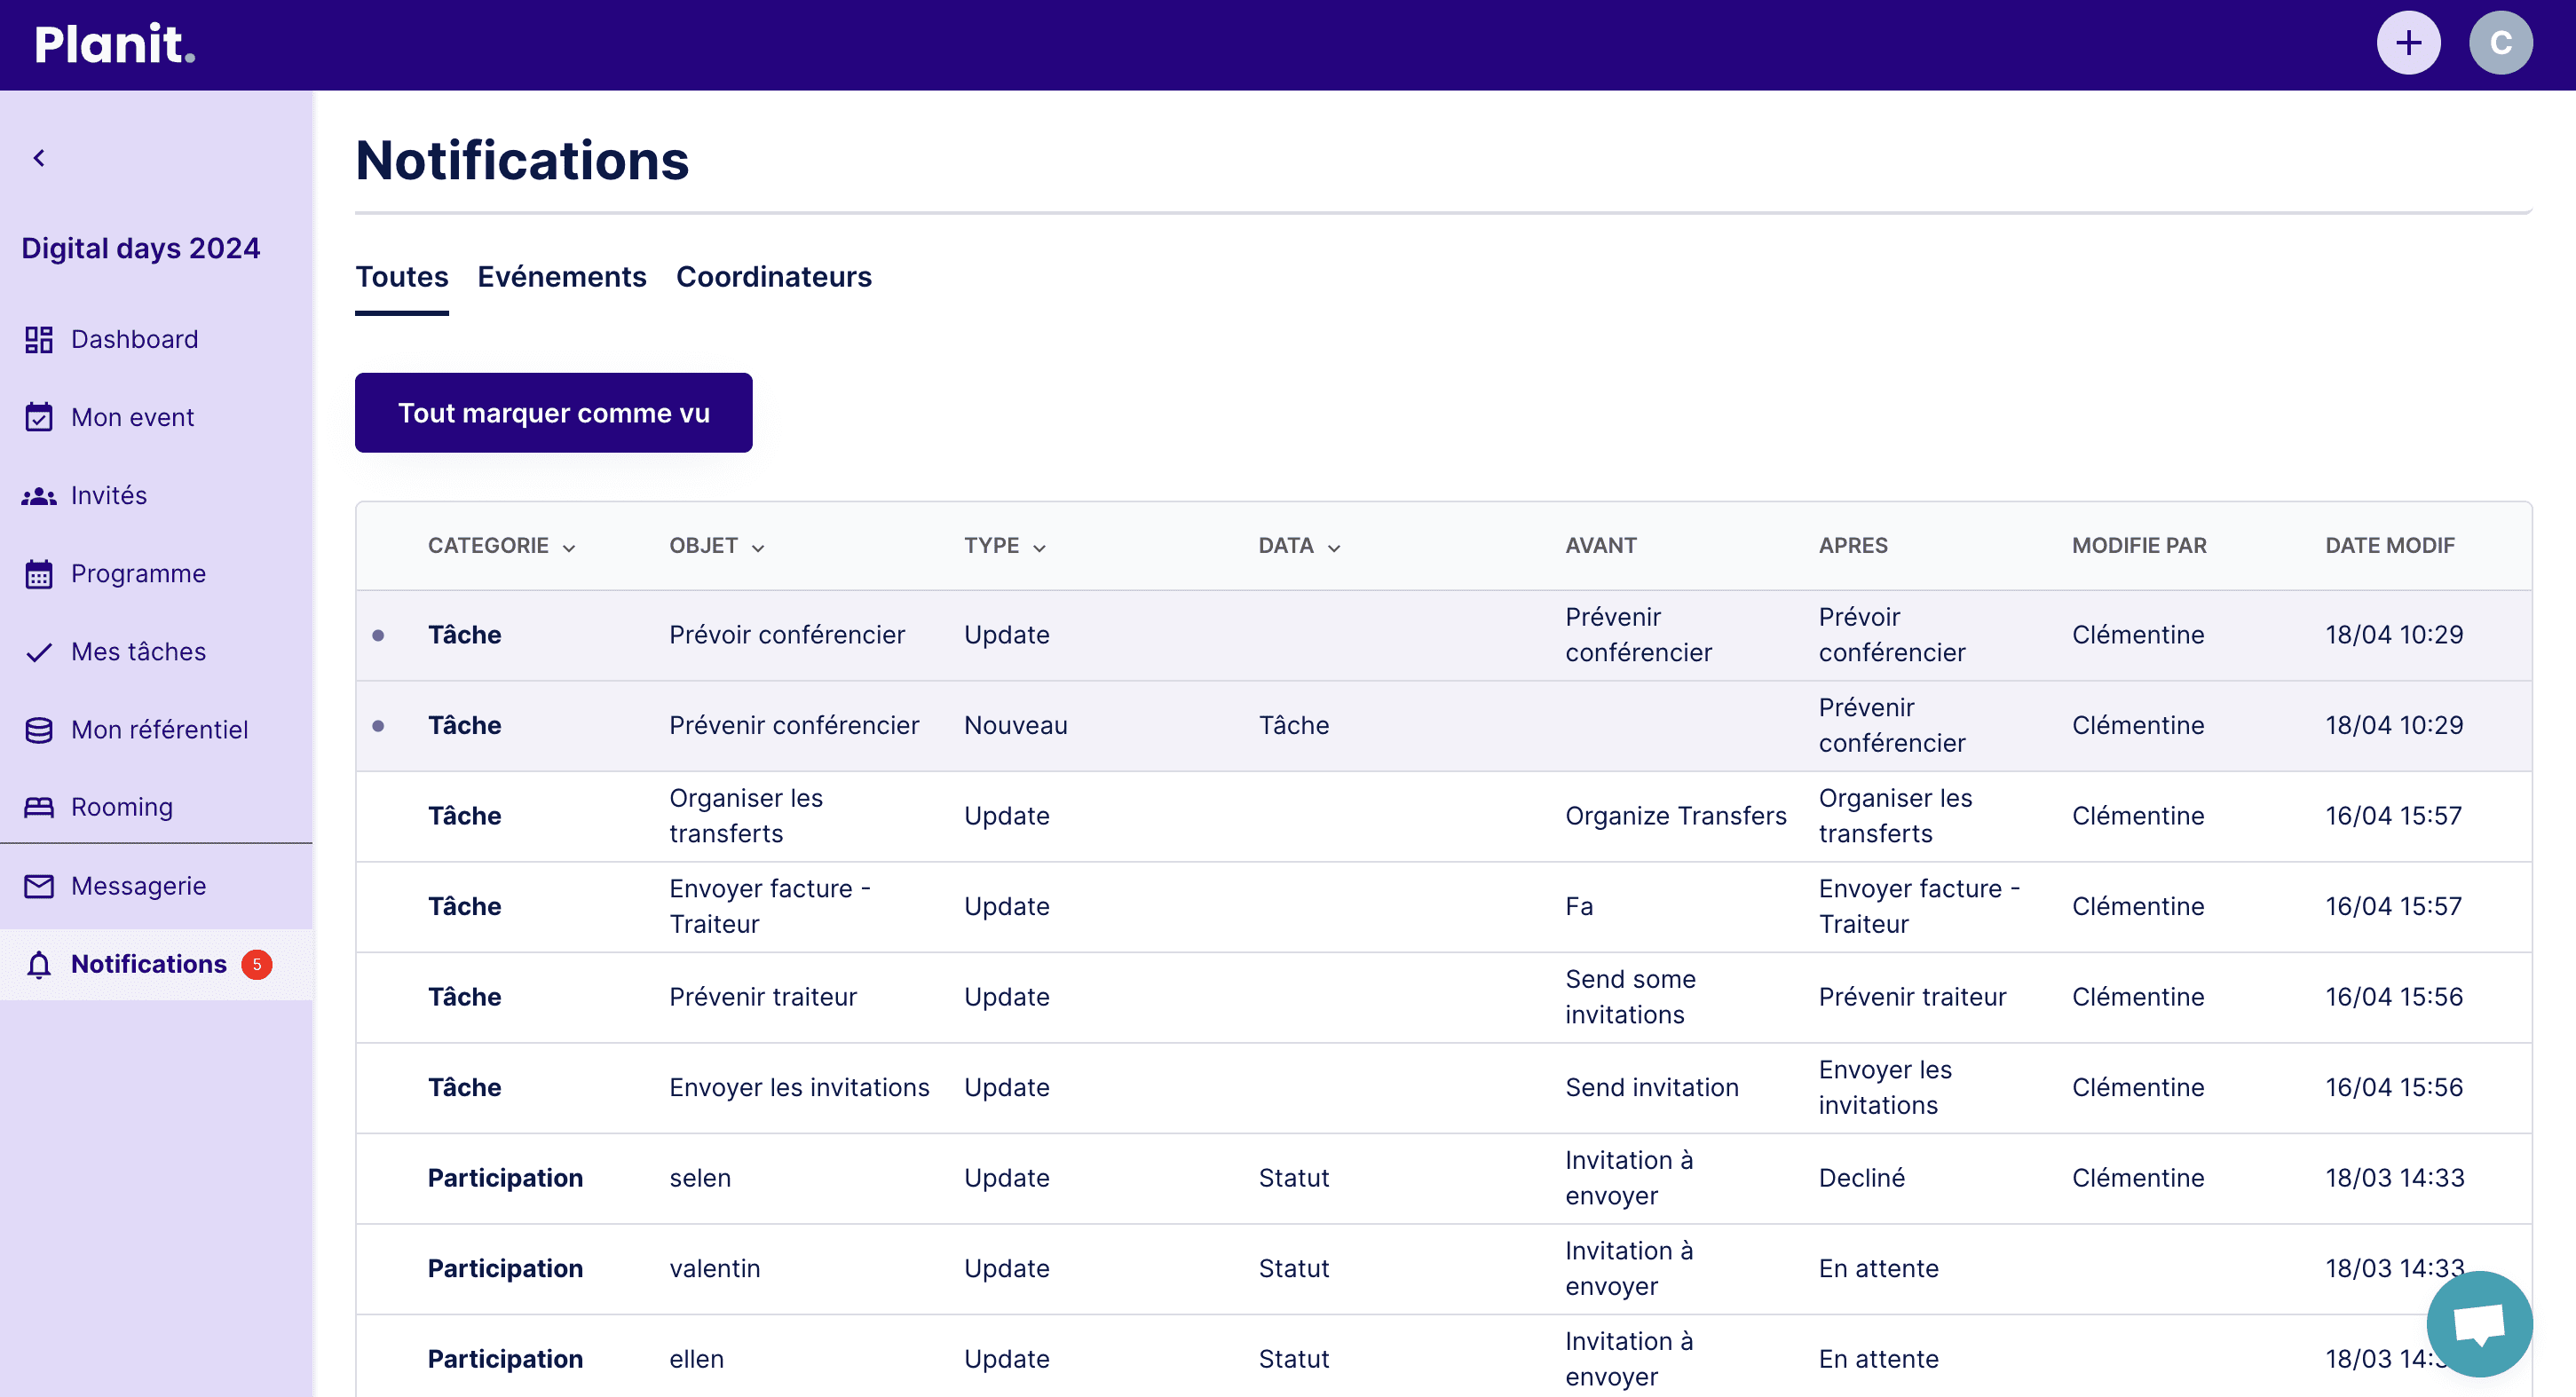The height and width of the screenshot is (1397, 2576).
Task: Click the Rooming bed icon
Action: click(x=39, y=807)
